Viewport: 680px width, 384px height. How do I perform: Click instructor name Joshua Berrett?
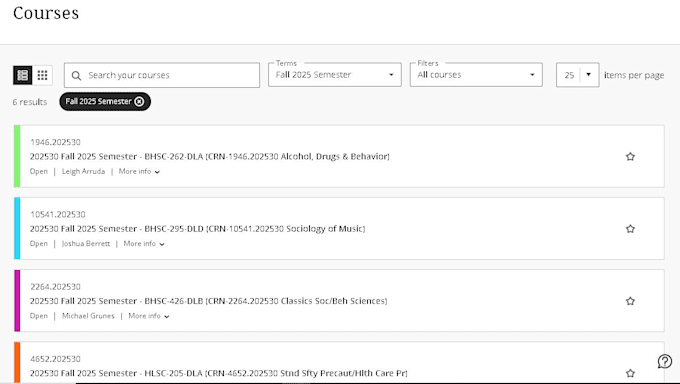coord(86,244)
